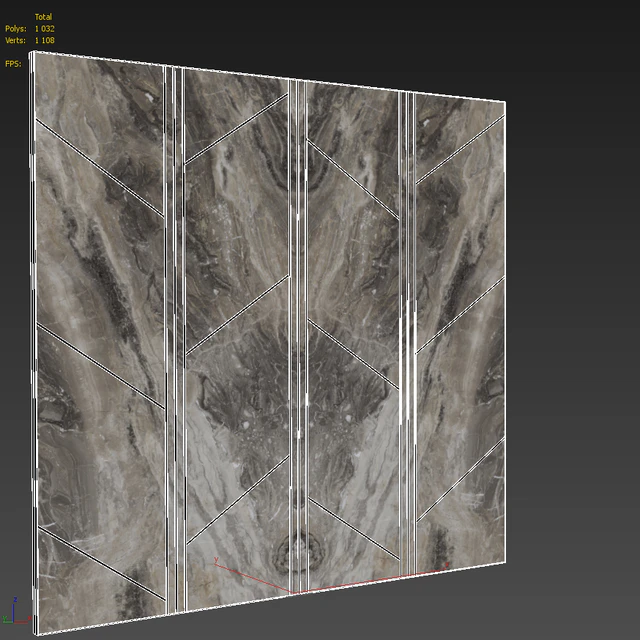Screen dimensions: 640x640
Task: Click the world axis tripod gizmo
Action: [x=15, y=611]
